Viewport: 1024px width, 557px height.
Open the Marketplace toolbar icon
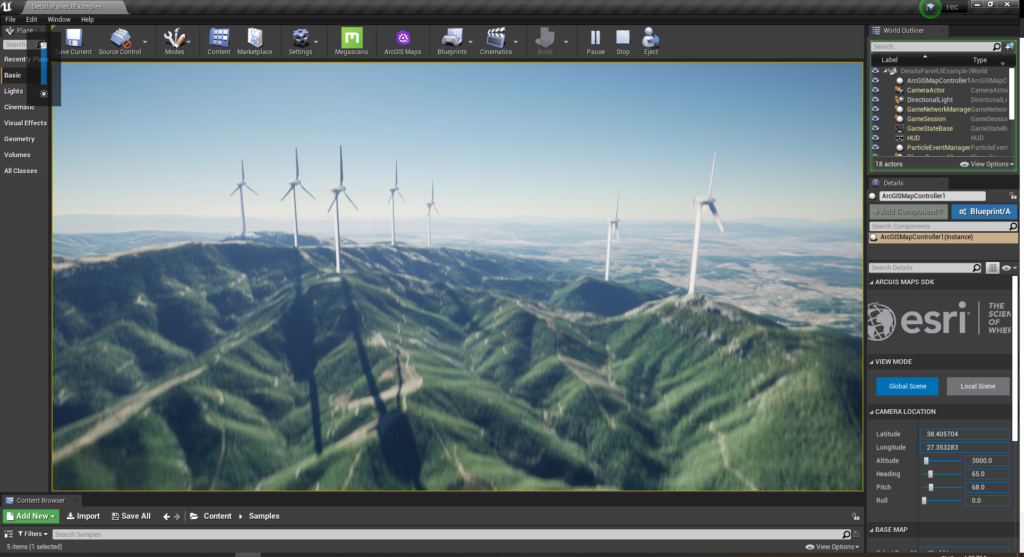(x=255, y=41)
